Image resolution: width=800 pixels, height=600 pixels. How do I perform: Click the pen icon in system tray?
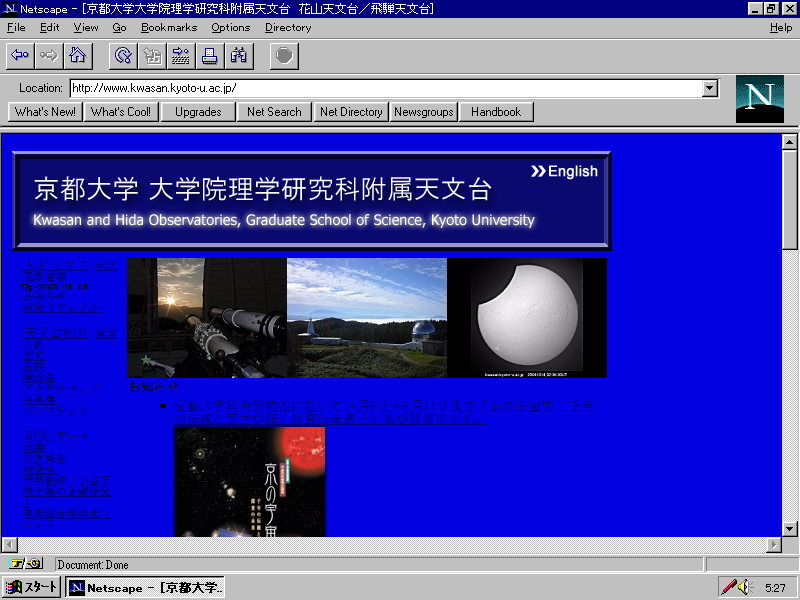(729, 587)
